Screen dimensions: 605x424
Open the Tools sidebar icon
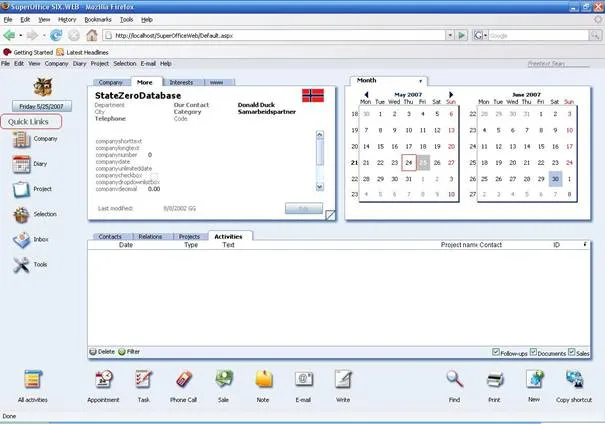pos(24,266)
